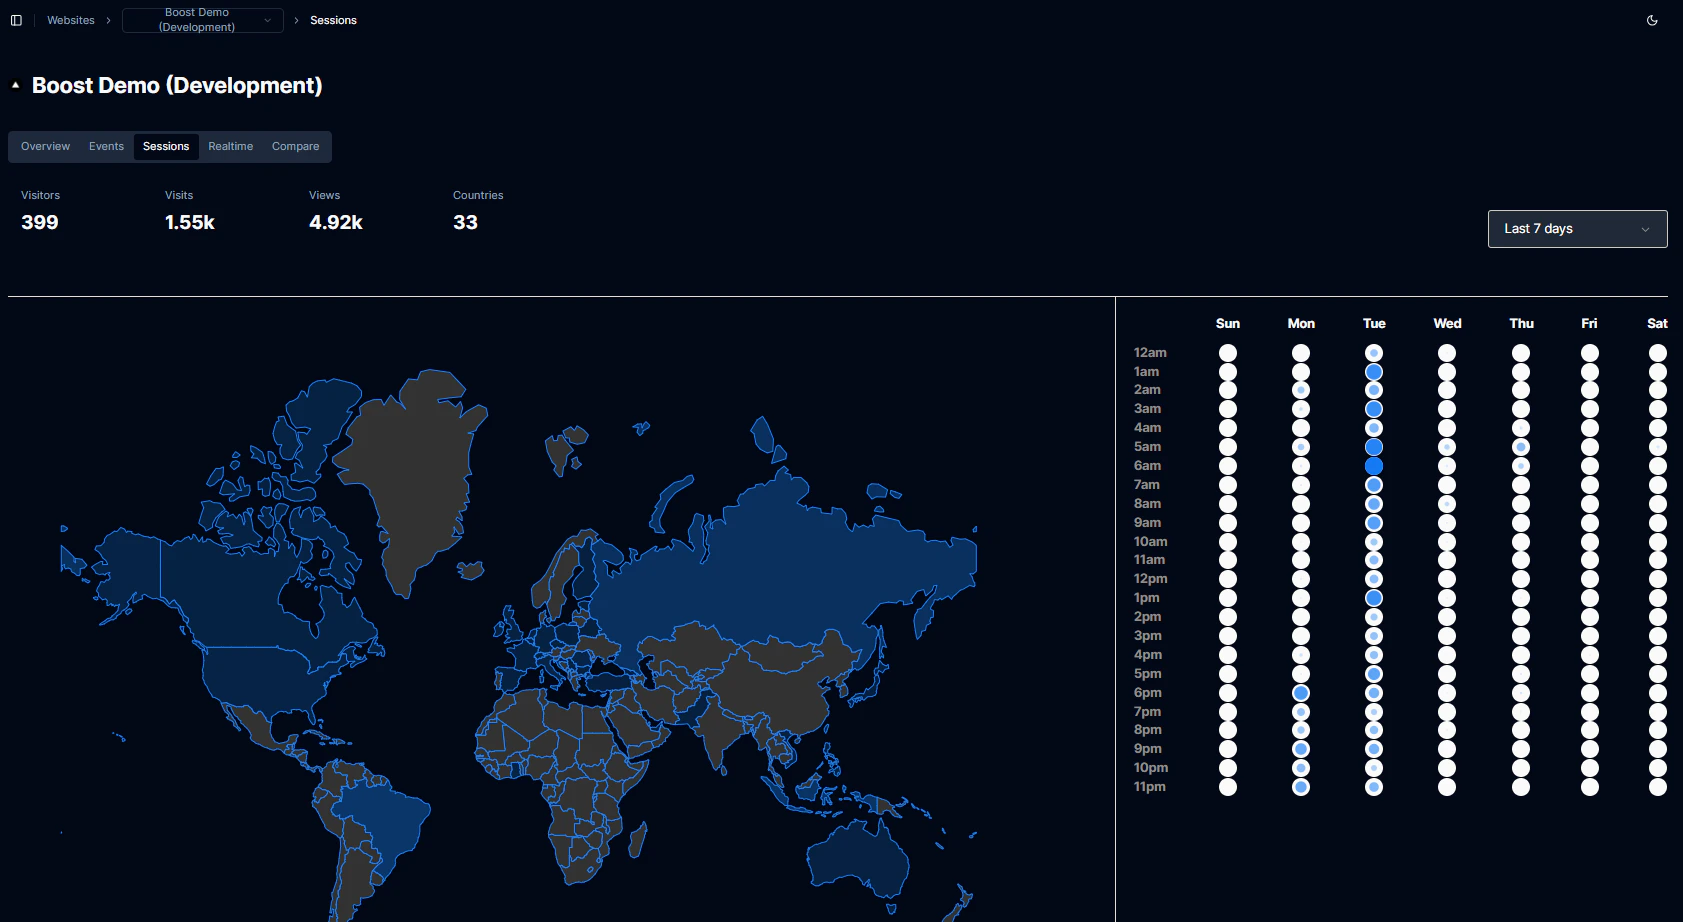1683x922 pixels.
Task: Click the Wed column header
Action: pyautogui.click(x=1447, y=323)
